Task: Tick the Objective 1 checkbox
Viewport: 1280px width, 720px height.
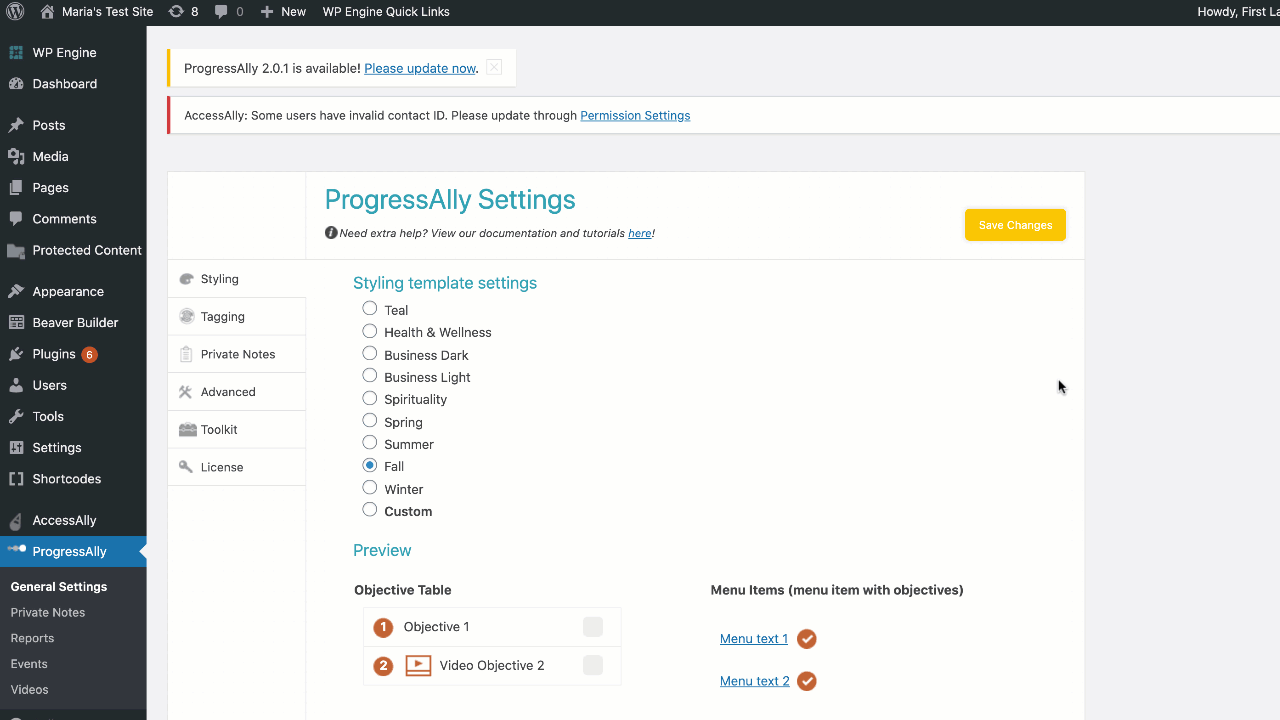Action: [593, 627]
